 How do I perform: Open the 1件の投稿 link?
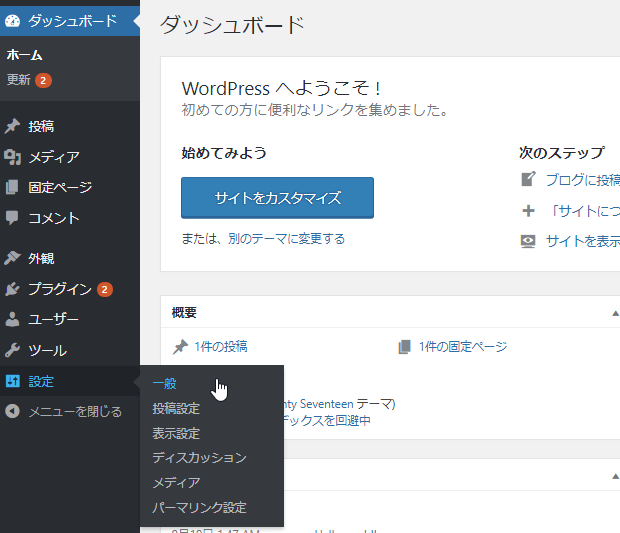click(x=221, y=347)
